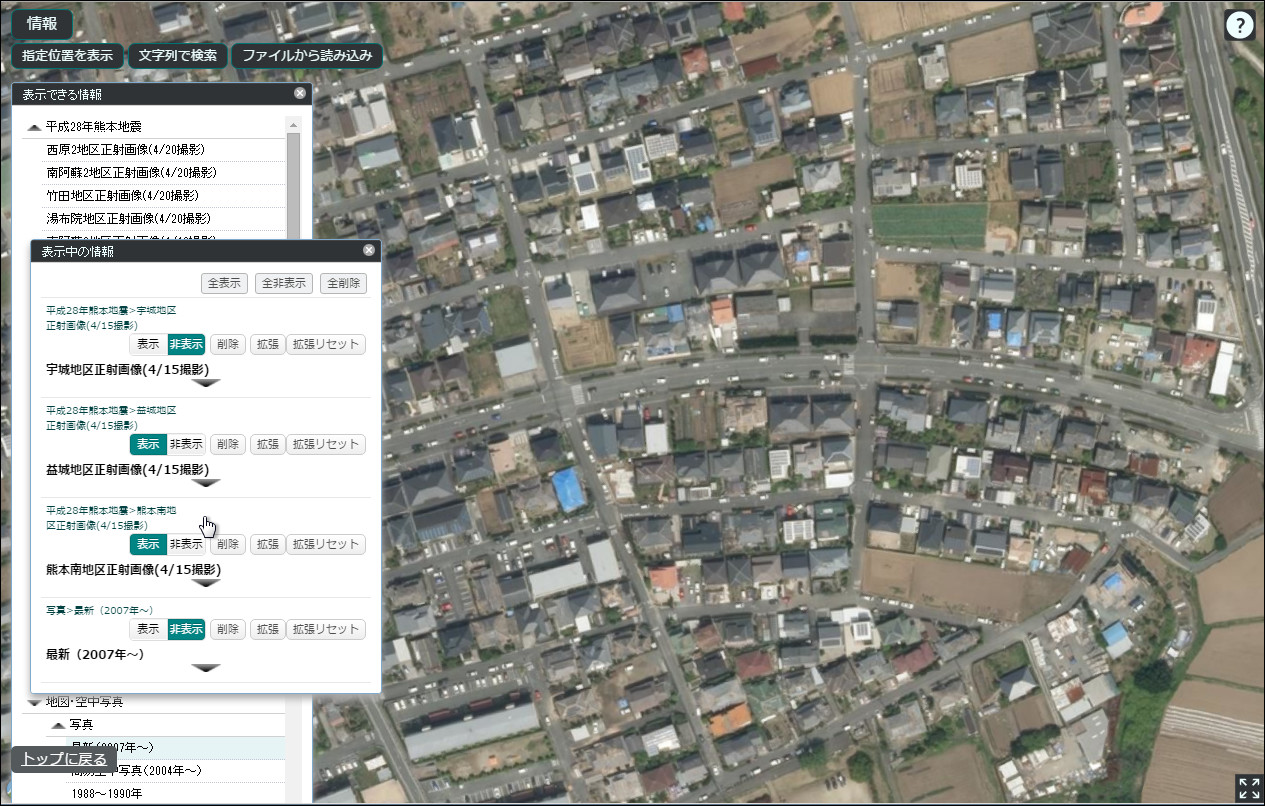Open 文字列で検索 search
This screenshot has width=1265, height=806.
(x=178, y=56)
